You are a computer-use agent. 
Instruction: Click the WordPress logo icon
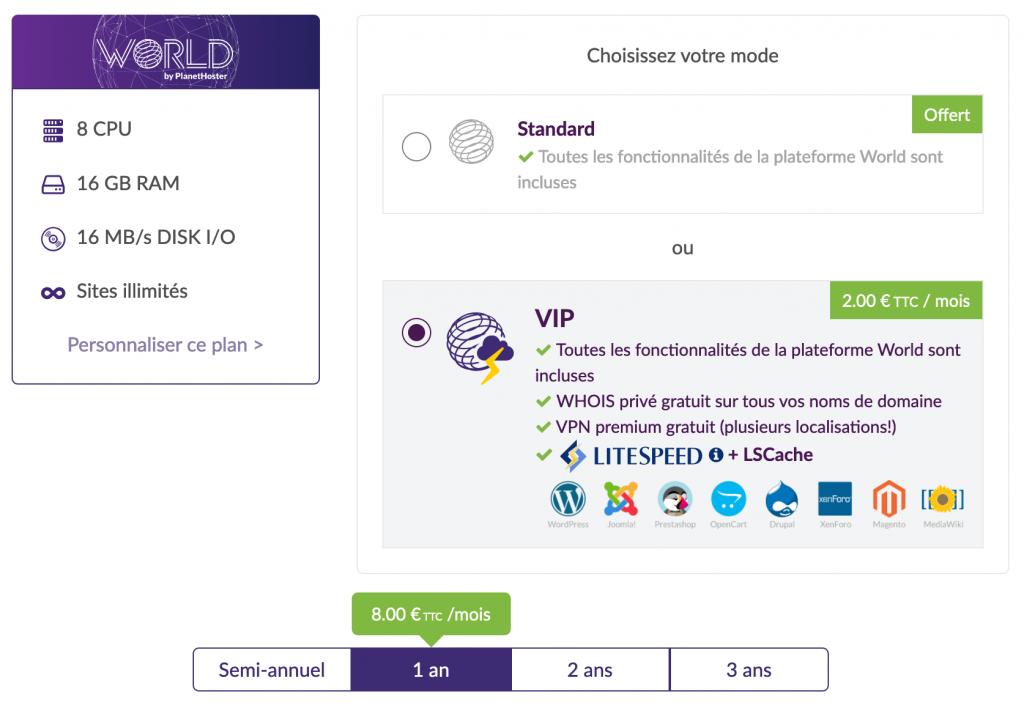[x=568, y=500]
